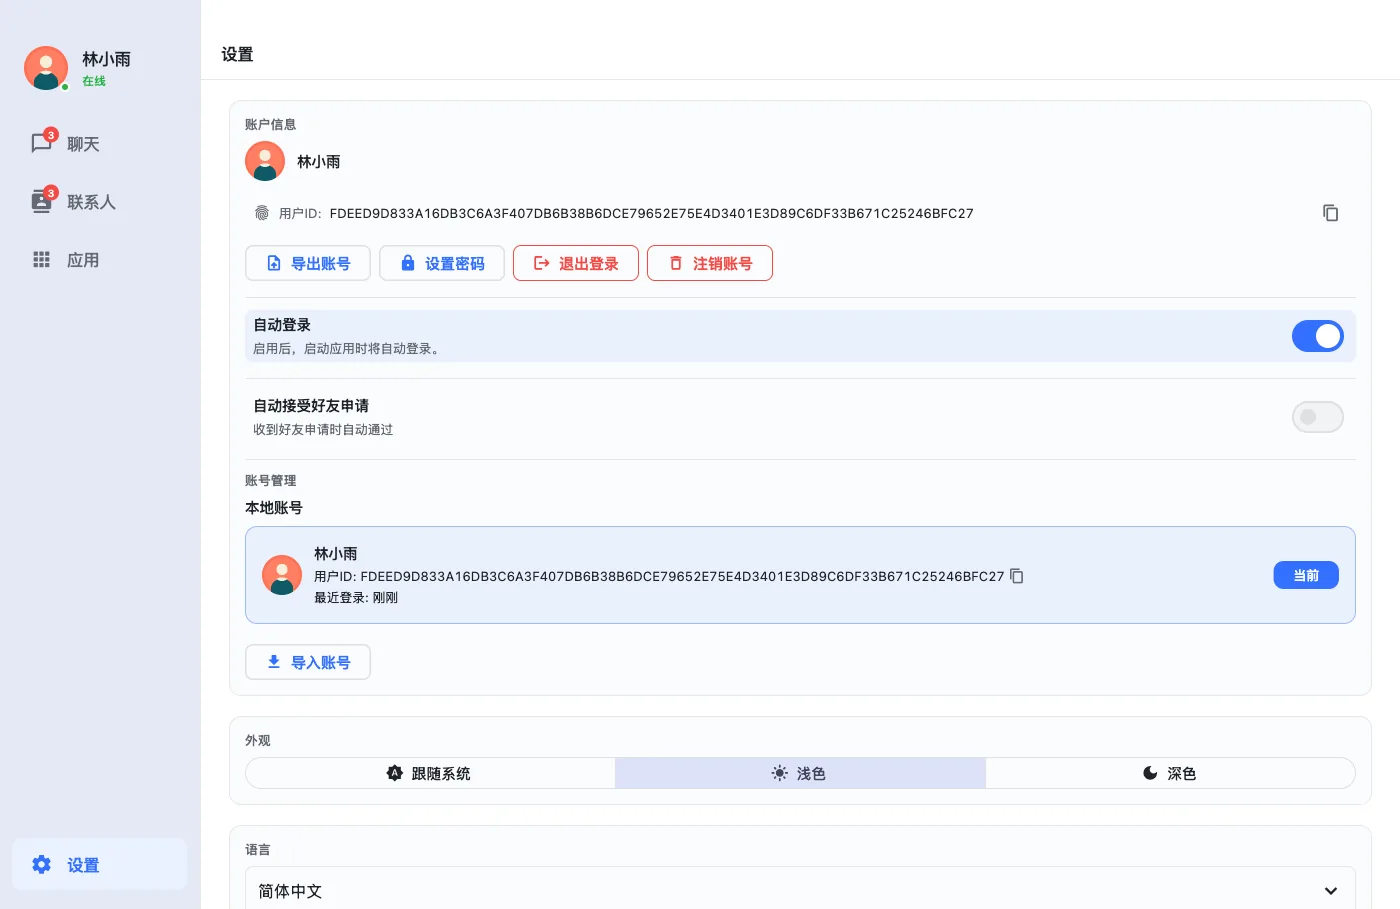
Task: Click the fingerprint icon beside 用户ID
Action: click(x=262, y=213)
